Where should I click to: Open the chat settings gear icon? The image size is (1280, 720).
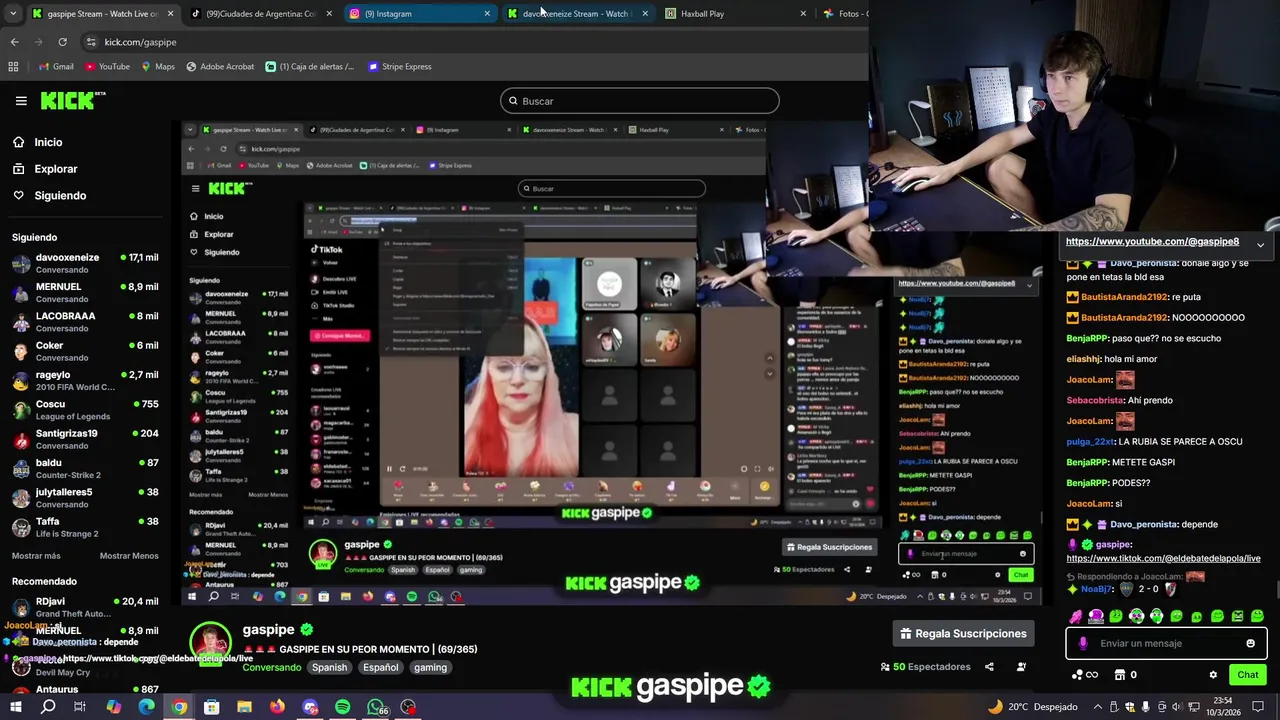pyautogui.click(x=1213, y=675)
